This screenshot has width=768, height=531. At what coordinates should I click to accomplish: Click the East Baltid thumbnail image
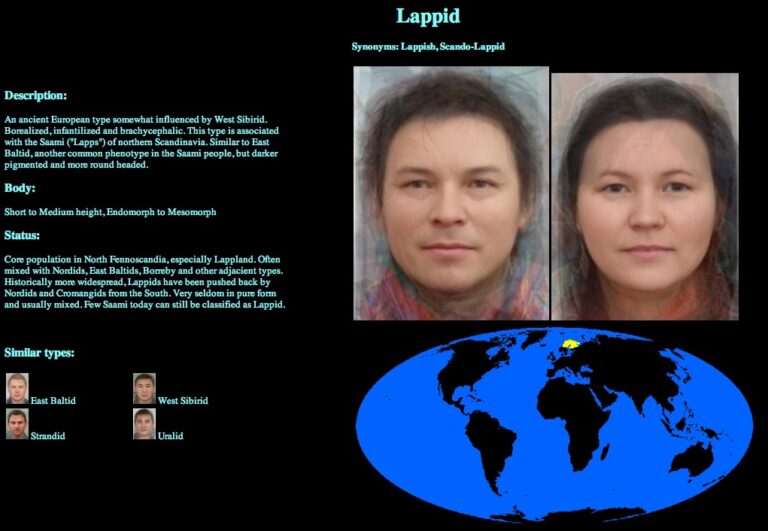[17, 388]
